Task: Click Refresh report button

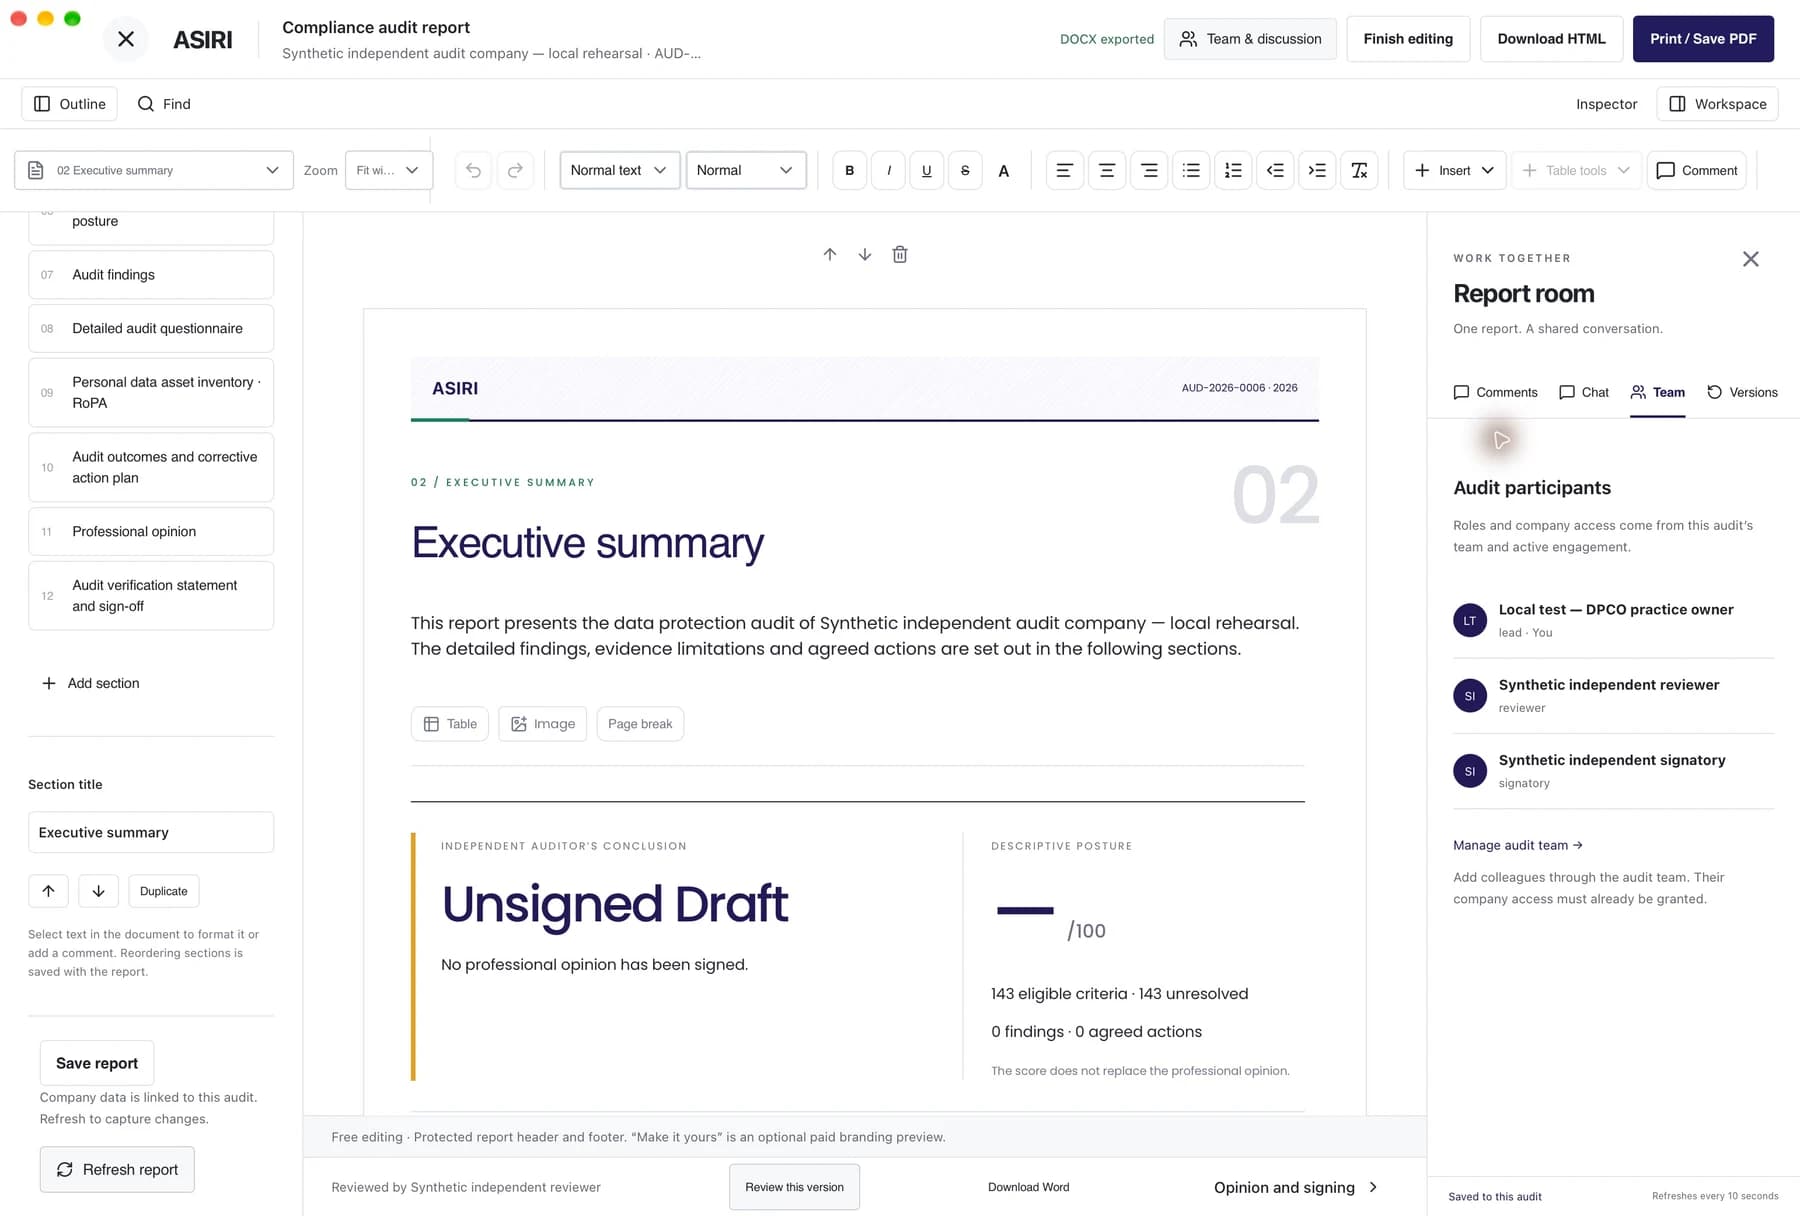Action: [x=117, y=1169]
